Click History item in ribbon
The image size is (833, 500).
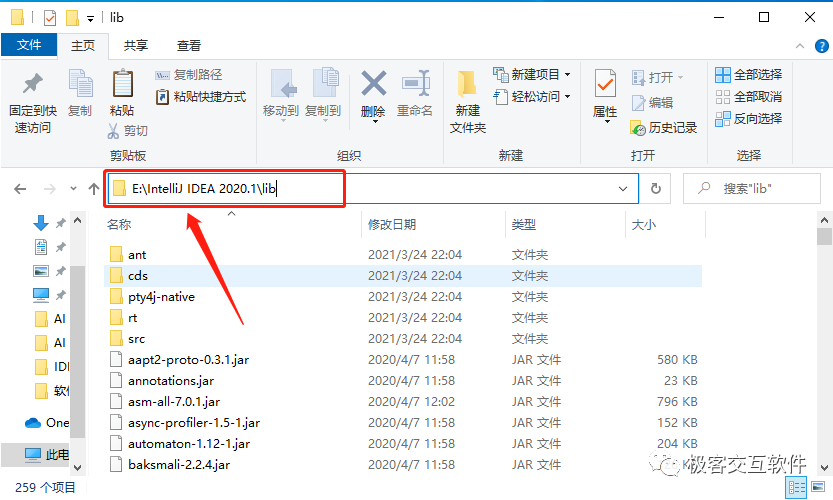point(664,128)
